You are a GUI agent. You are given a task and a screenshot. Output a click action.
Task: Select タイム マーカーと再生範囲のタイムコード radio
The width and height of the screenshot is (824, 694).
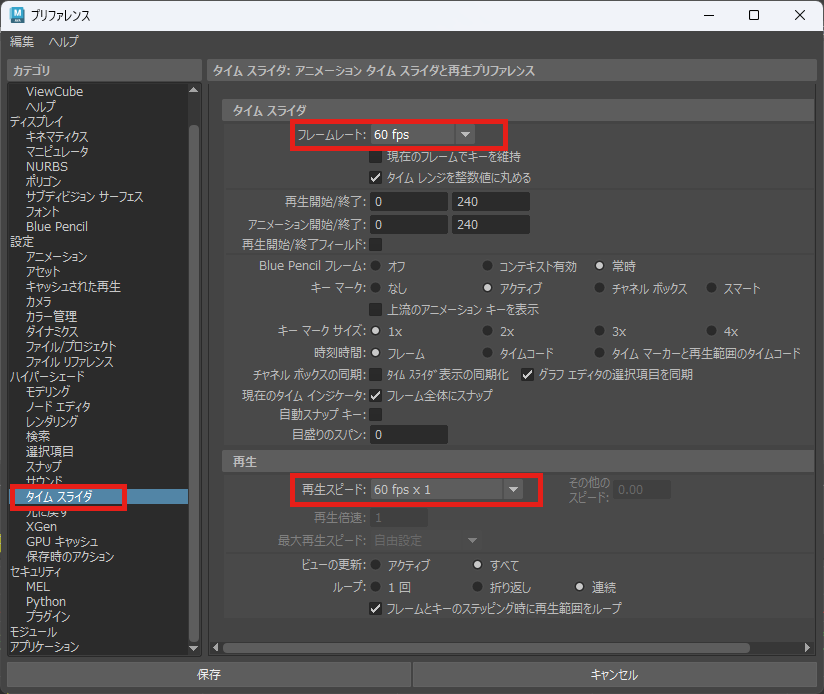tap(600, 353)
